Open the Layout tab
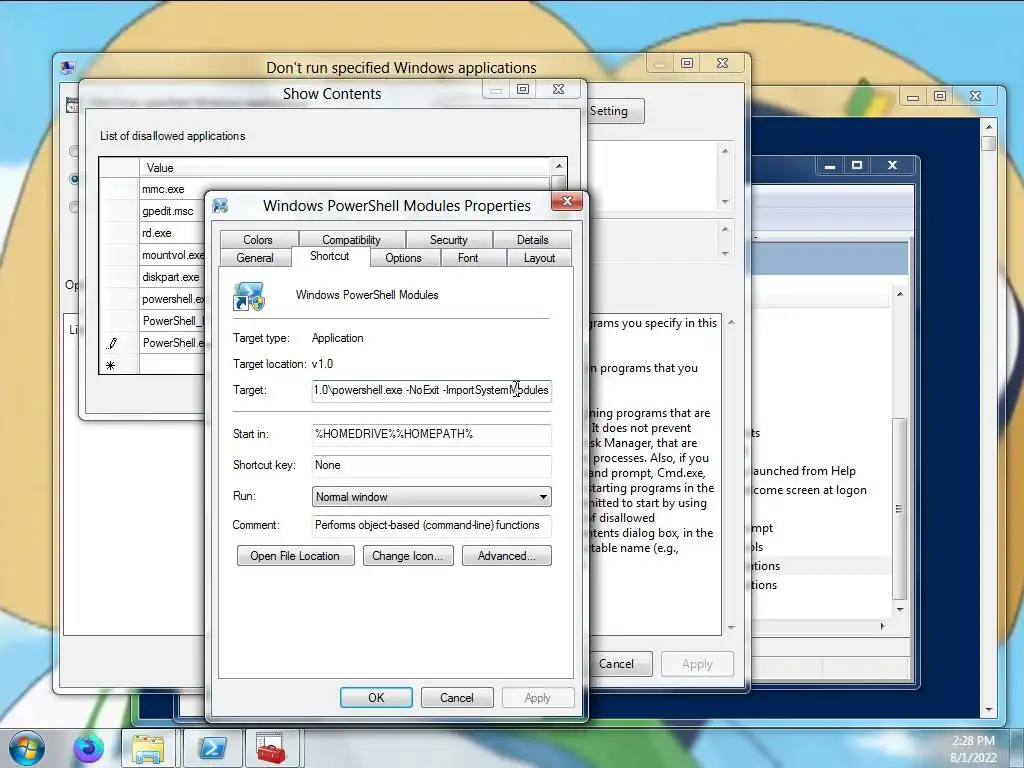The width and height of the screenshot is (1024, 768). (539, 258)
